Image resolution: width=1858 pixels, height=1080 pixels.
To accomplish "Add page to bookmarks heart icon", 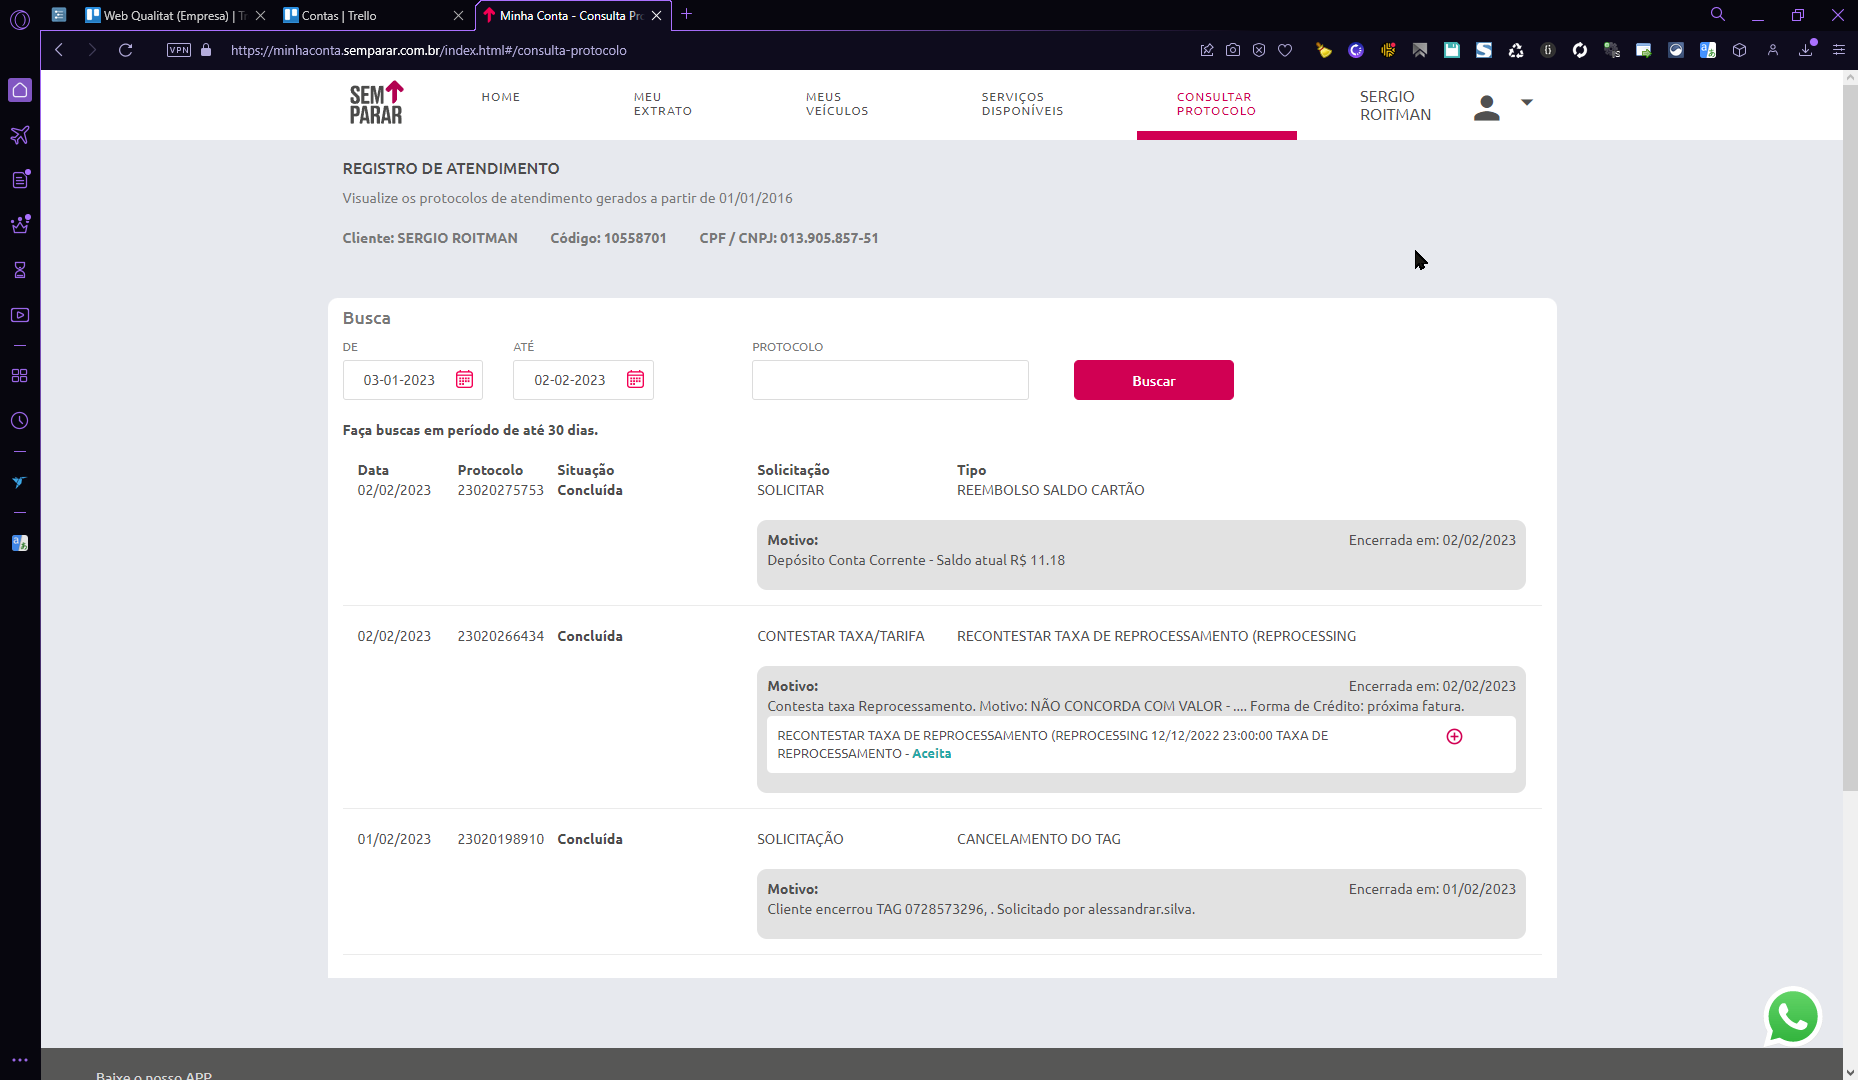I will point(1285,50).
